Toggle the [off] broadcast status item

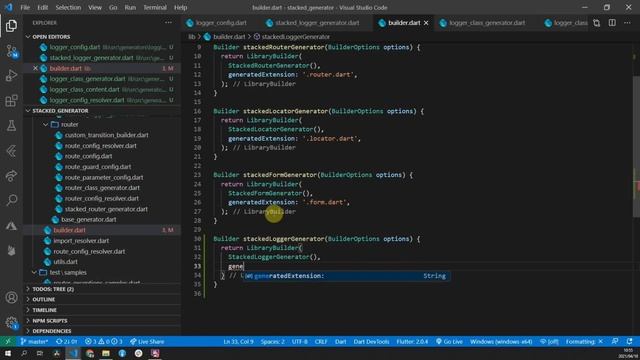549,341
